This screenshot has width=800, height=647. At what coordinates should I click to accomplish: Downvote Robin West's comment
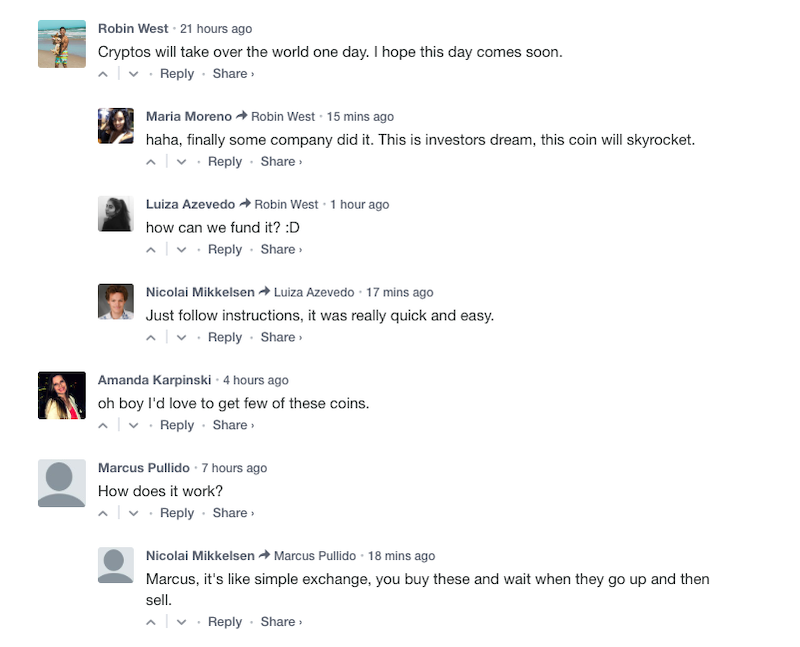click(134, 74)
